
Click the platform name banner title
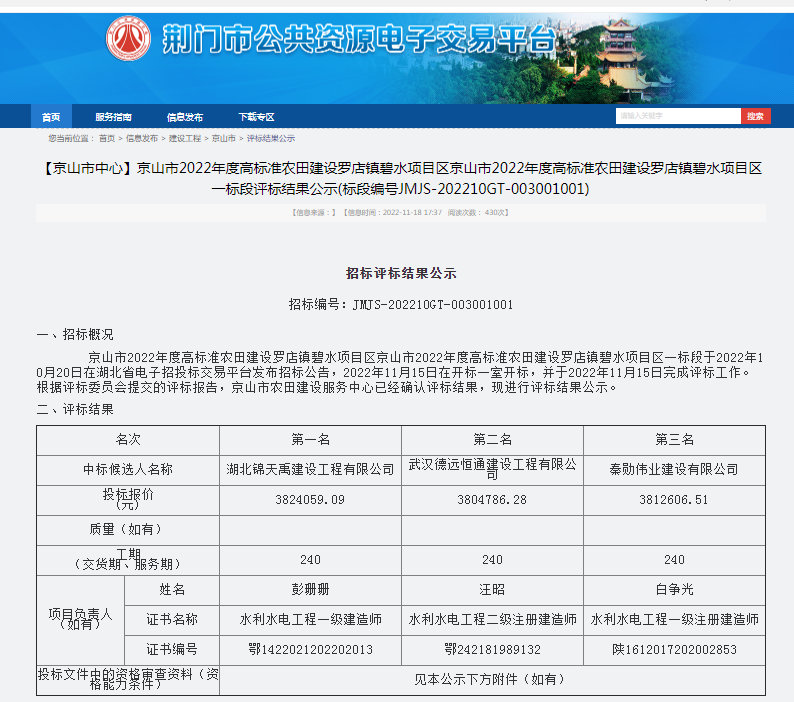pyautogui.click(x=358, y=40)
